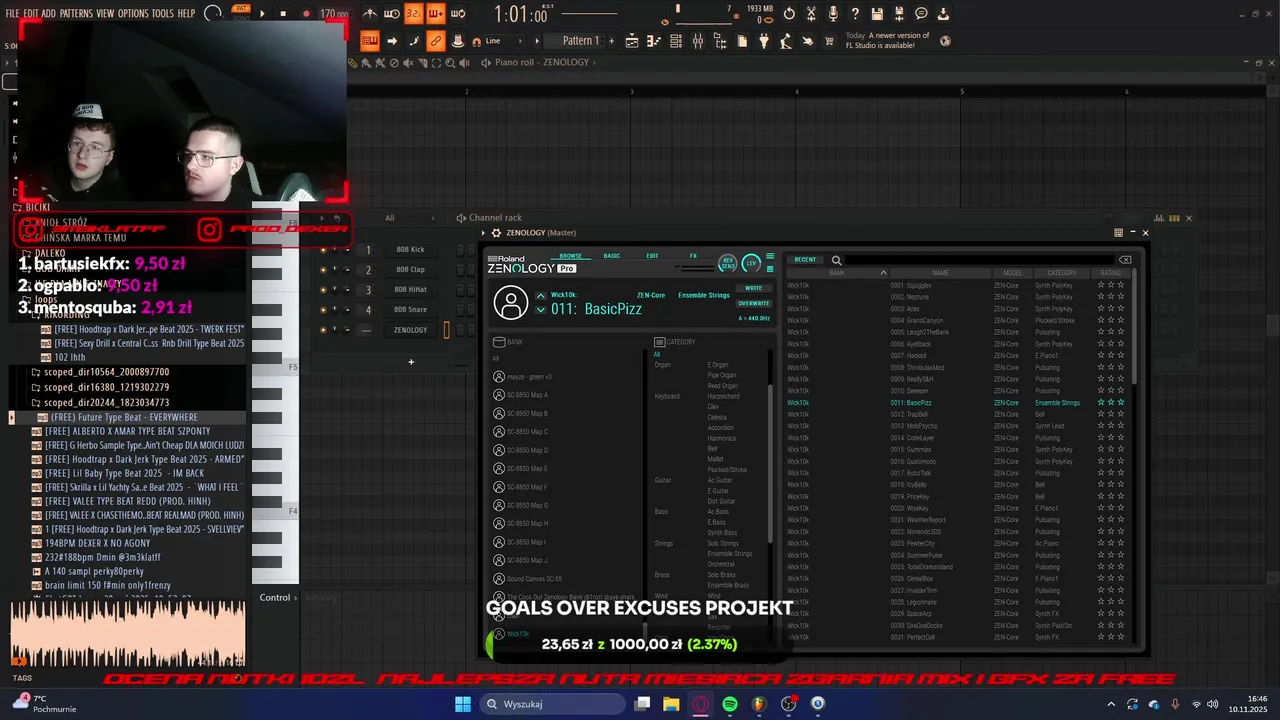Mute the 808 HiHat channel
This screenshot has width=1280, height=720.
tap(323, 290)
